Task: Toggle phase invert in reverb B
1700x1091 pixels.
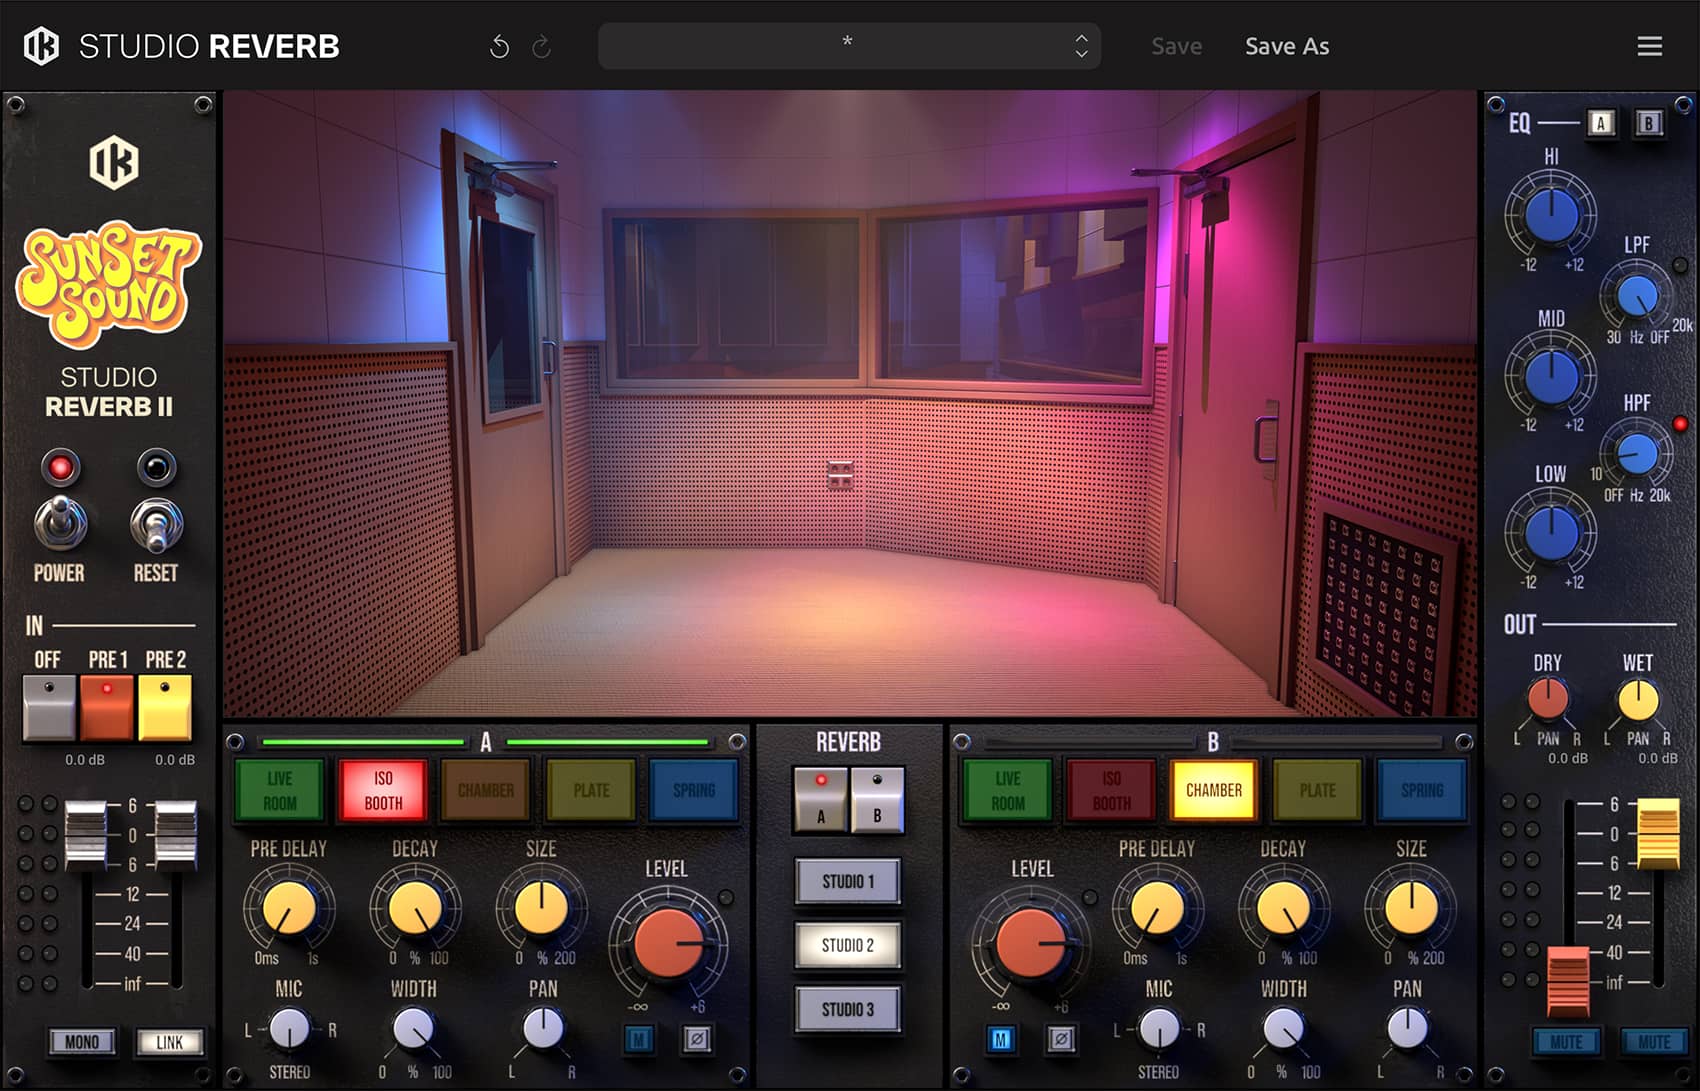Action: [1061, 1040]
